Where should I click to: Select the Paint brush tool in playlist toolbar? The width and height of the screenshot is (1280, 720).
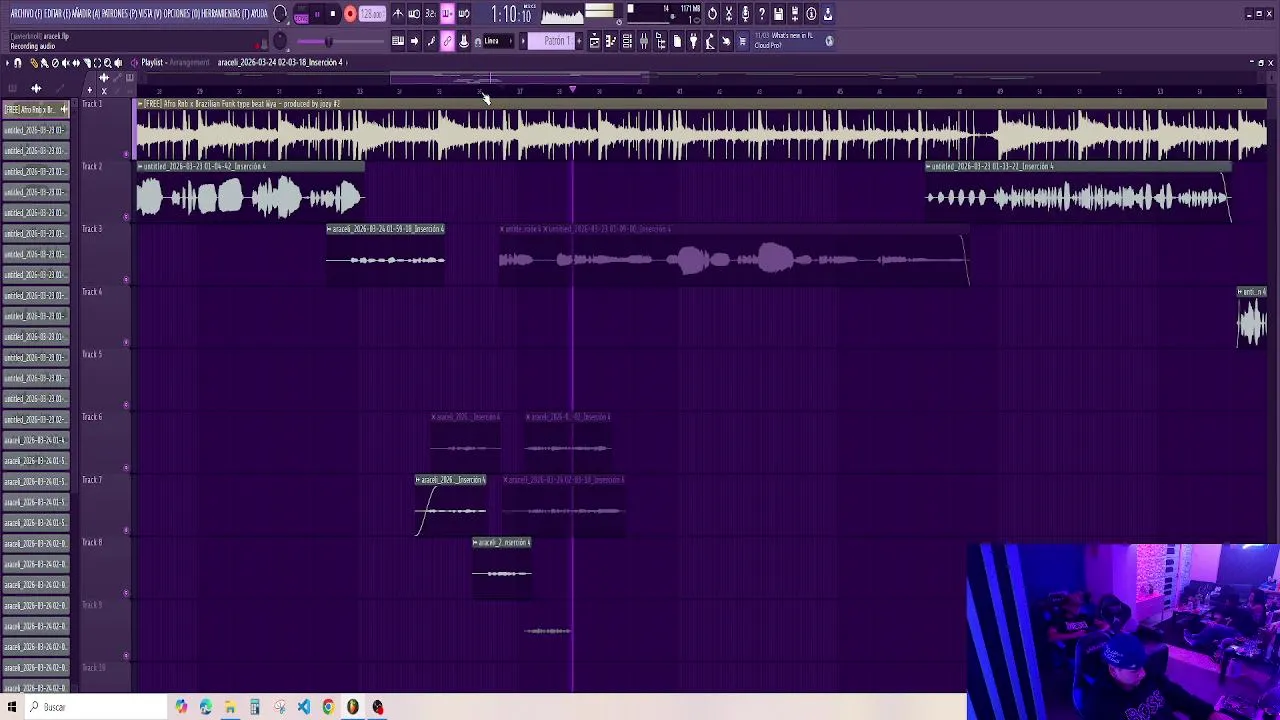(x=44, y=62)
